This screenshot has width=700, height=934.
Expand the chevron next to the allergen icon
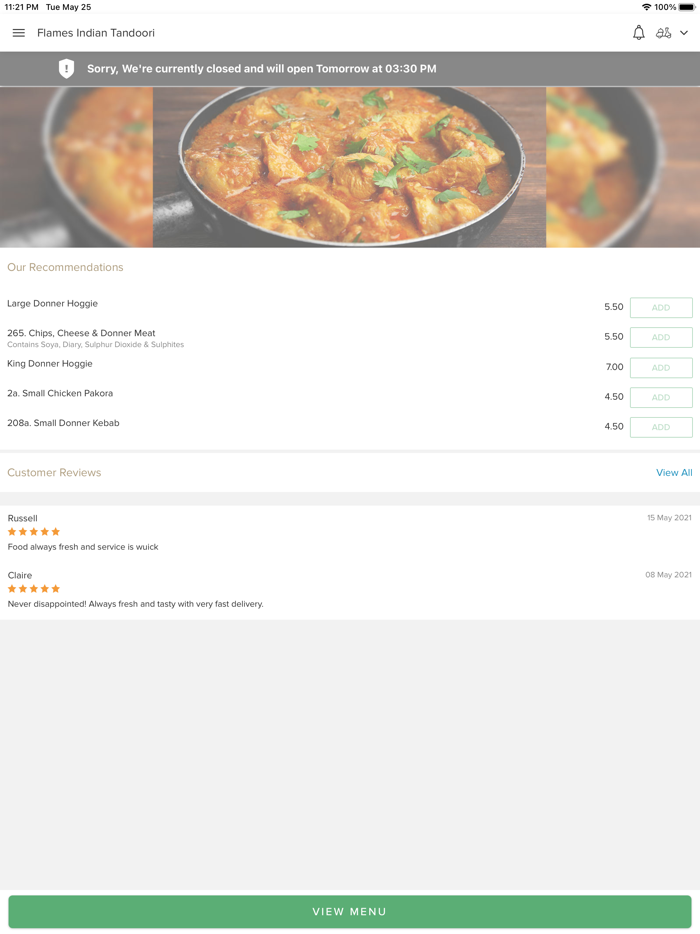pyautogui.click(x=683, y=32)
